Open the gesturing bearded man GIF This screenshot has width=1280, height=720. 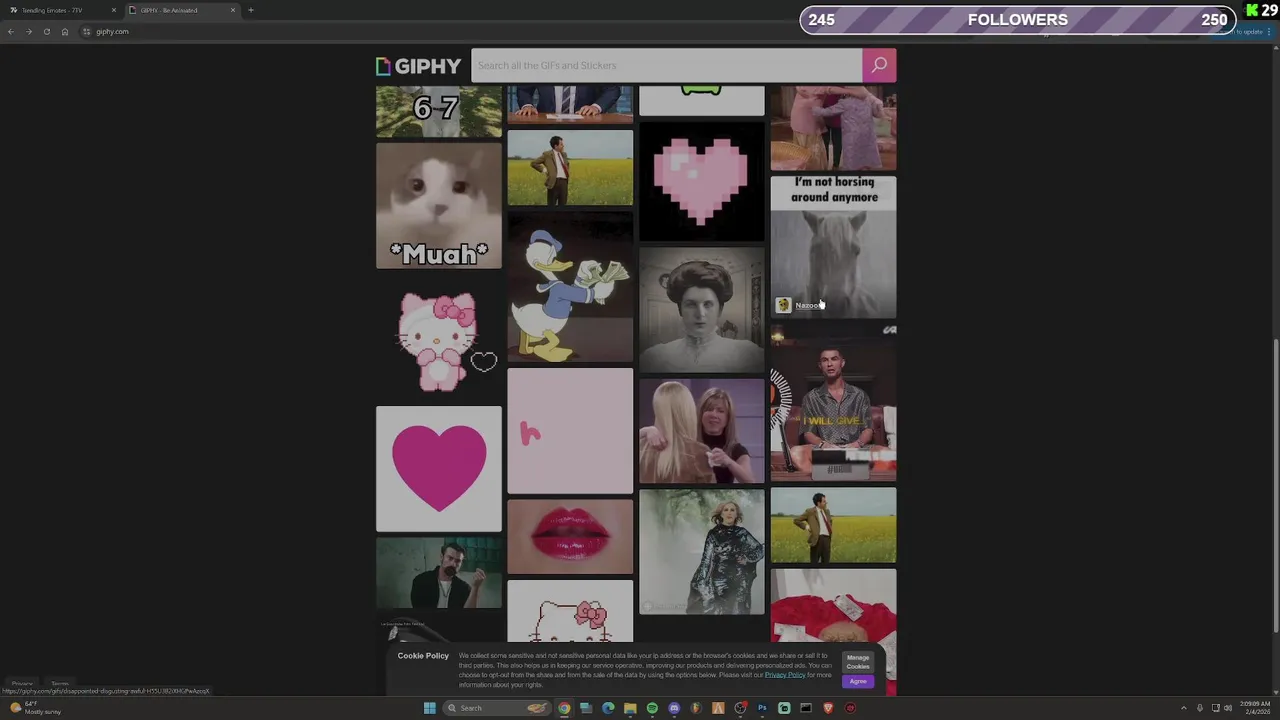(439, 573)
